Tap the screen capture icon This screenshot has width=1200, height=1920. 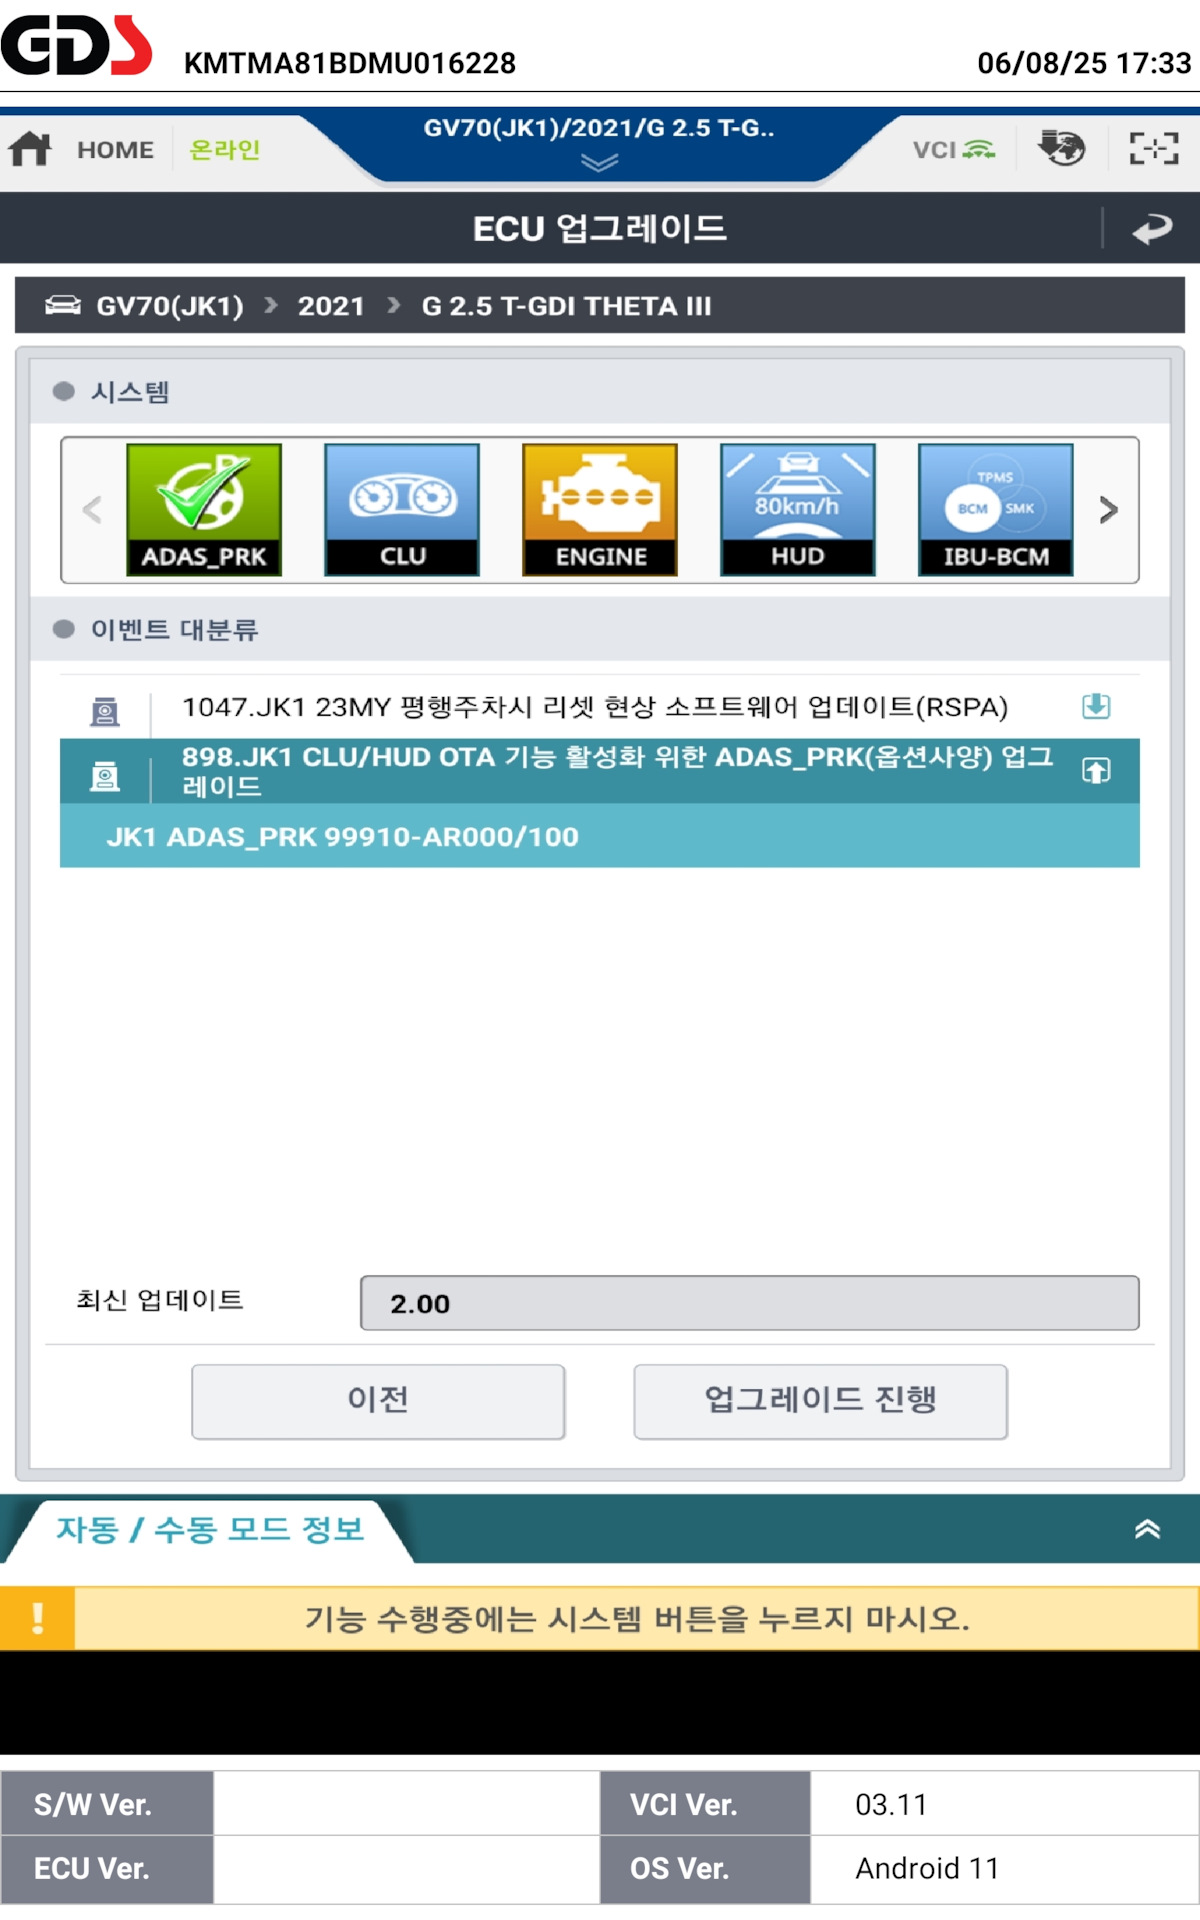click(x=1154, y=148)
